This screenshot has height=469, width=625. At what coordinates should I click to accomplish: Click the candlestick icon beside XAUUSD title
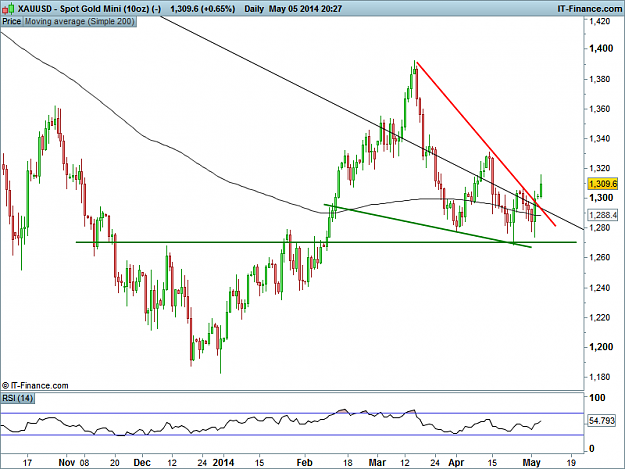click(x=8, y=8)
